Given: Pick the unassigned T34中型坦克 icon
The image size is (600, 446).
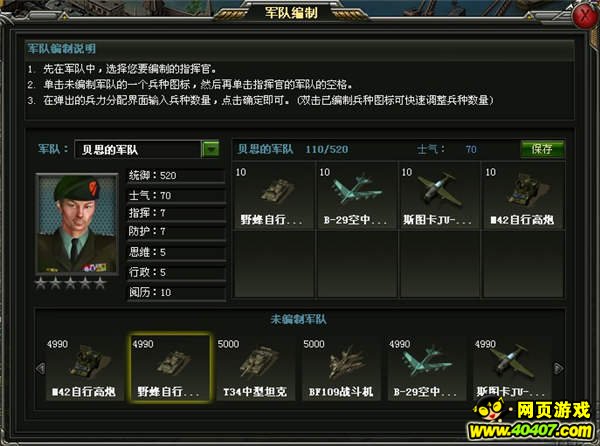Looking at the screenshot, I should (255, 368).
